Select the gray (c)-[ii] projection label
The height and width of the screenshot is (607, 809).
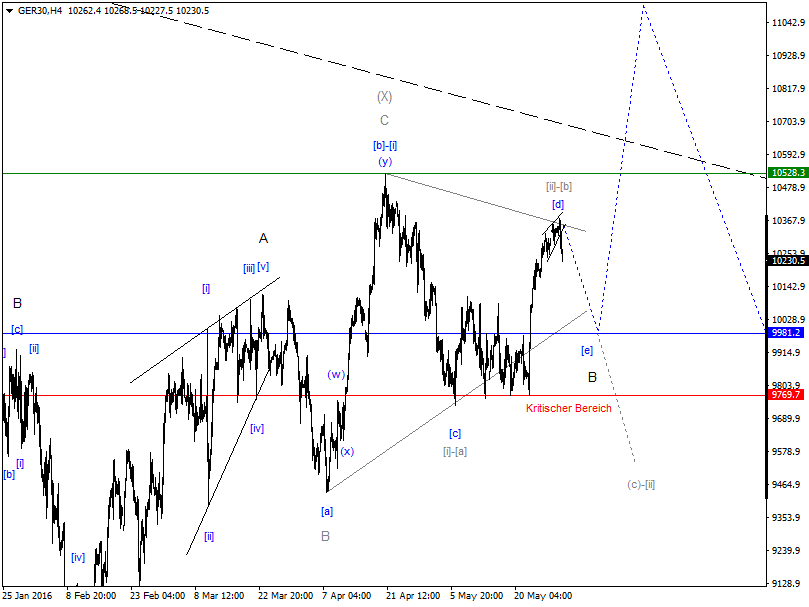[640, 483]
